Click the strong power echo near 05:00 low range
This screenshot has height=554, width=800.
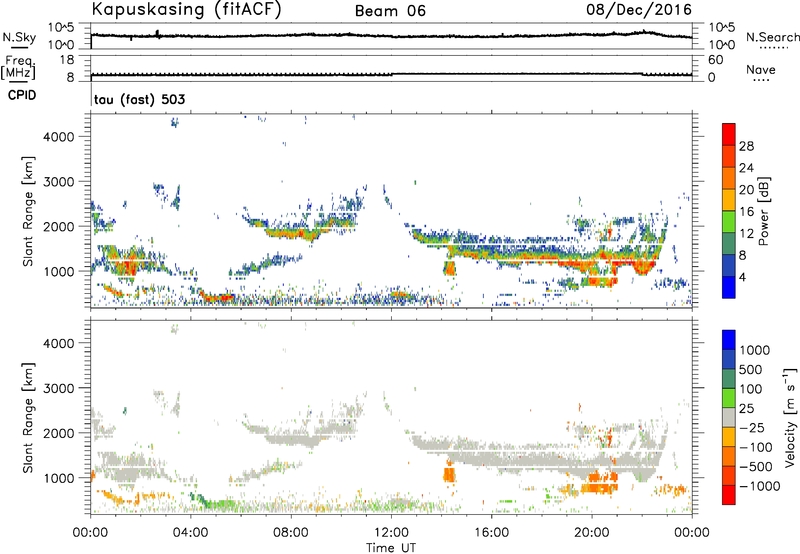(x=218, y=297)
